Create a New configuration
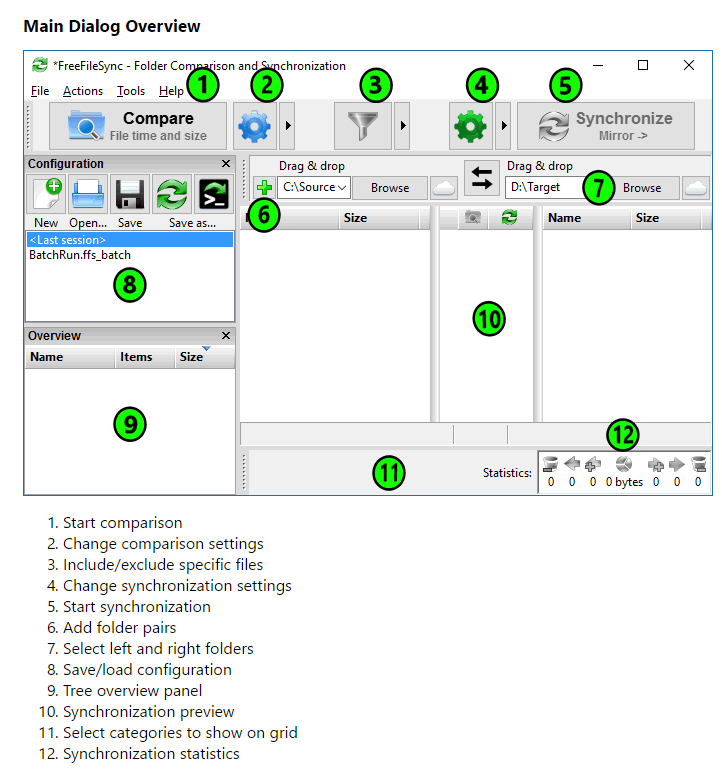The width and height of the screenshot is (722, 776). click(48, 194)
